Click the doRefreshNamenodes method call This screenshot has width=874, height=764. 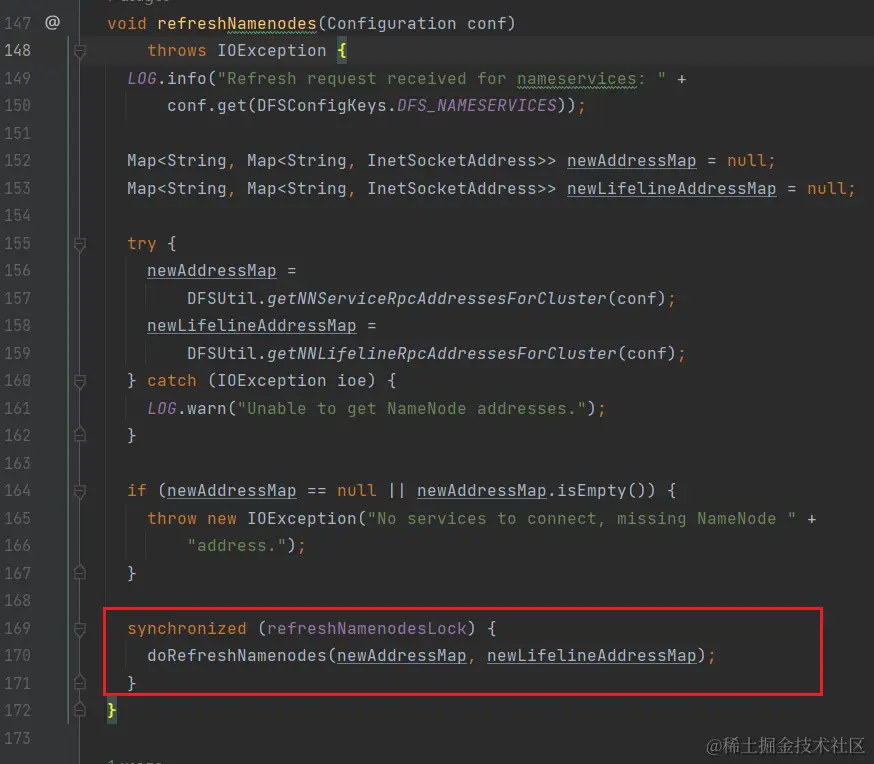pyautogui.click(x=237, y=656)
